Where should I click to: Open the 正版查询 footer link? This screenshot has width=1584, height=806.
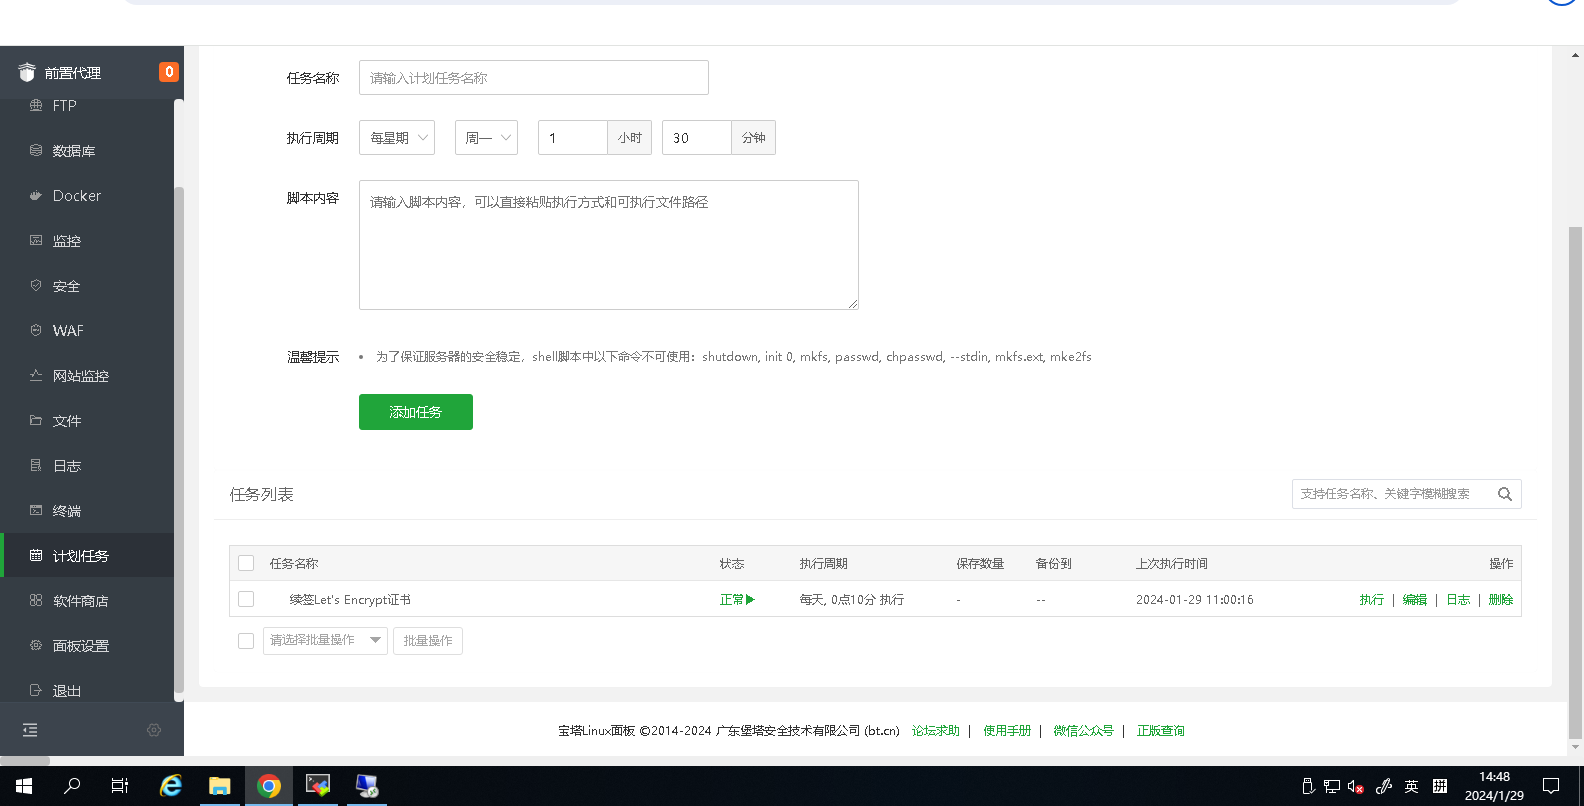pyautogui.click(x=1160, y=731)
